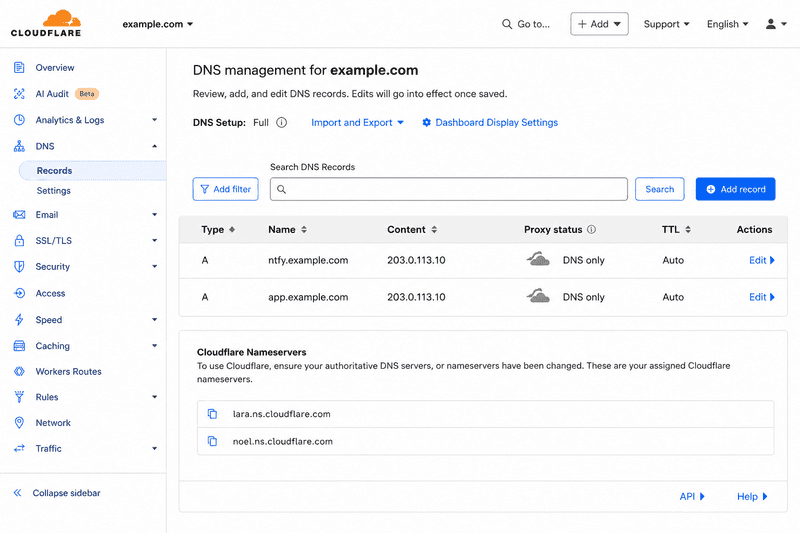800x533 pixels.
Task: Open Import and Export dropdown
Action: click(x=357, y=122)
